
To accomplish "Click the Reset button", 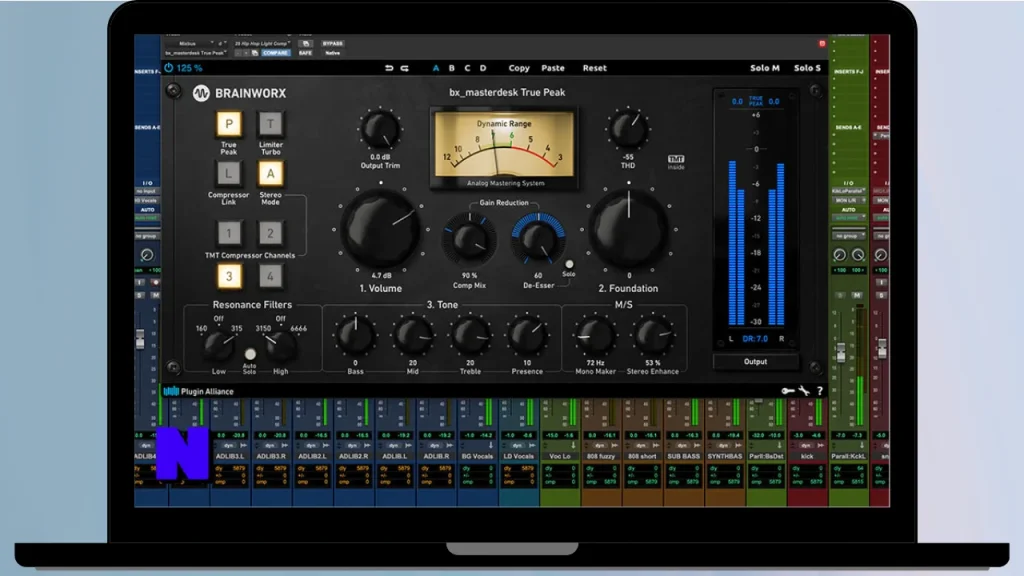I will point(594,68).
